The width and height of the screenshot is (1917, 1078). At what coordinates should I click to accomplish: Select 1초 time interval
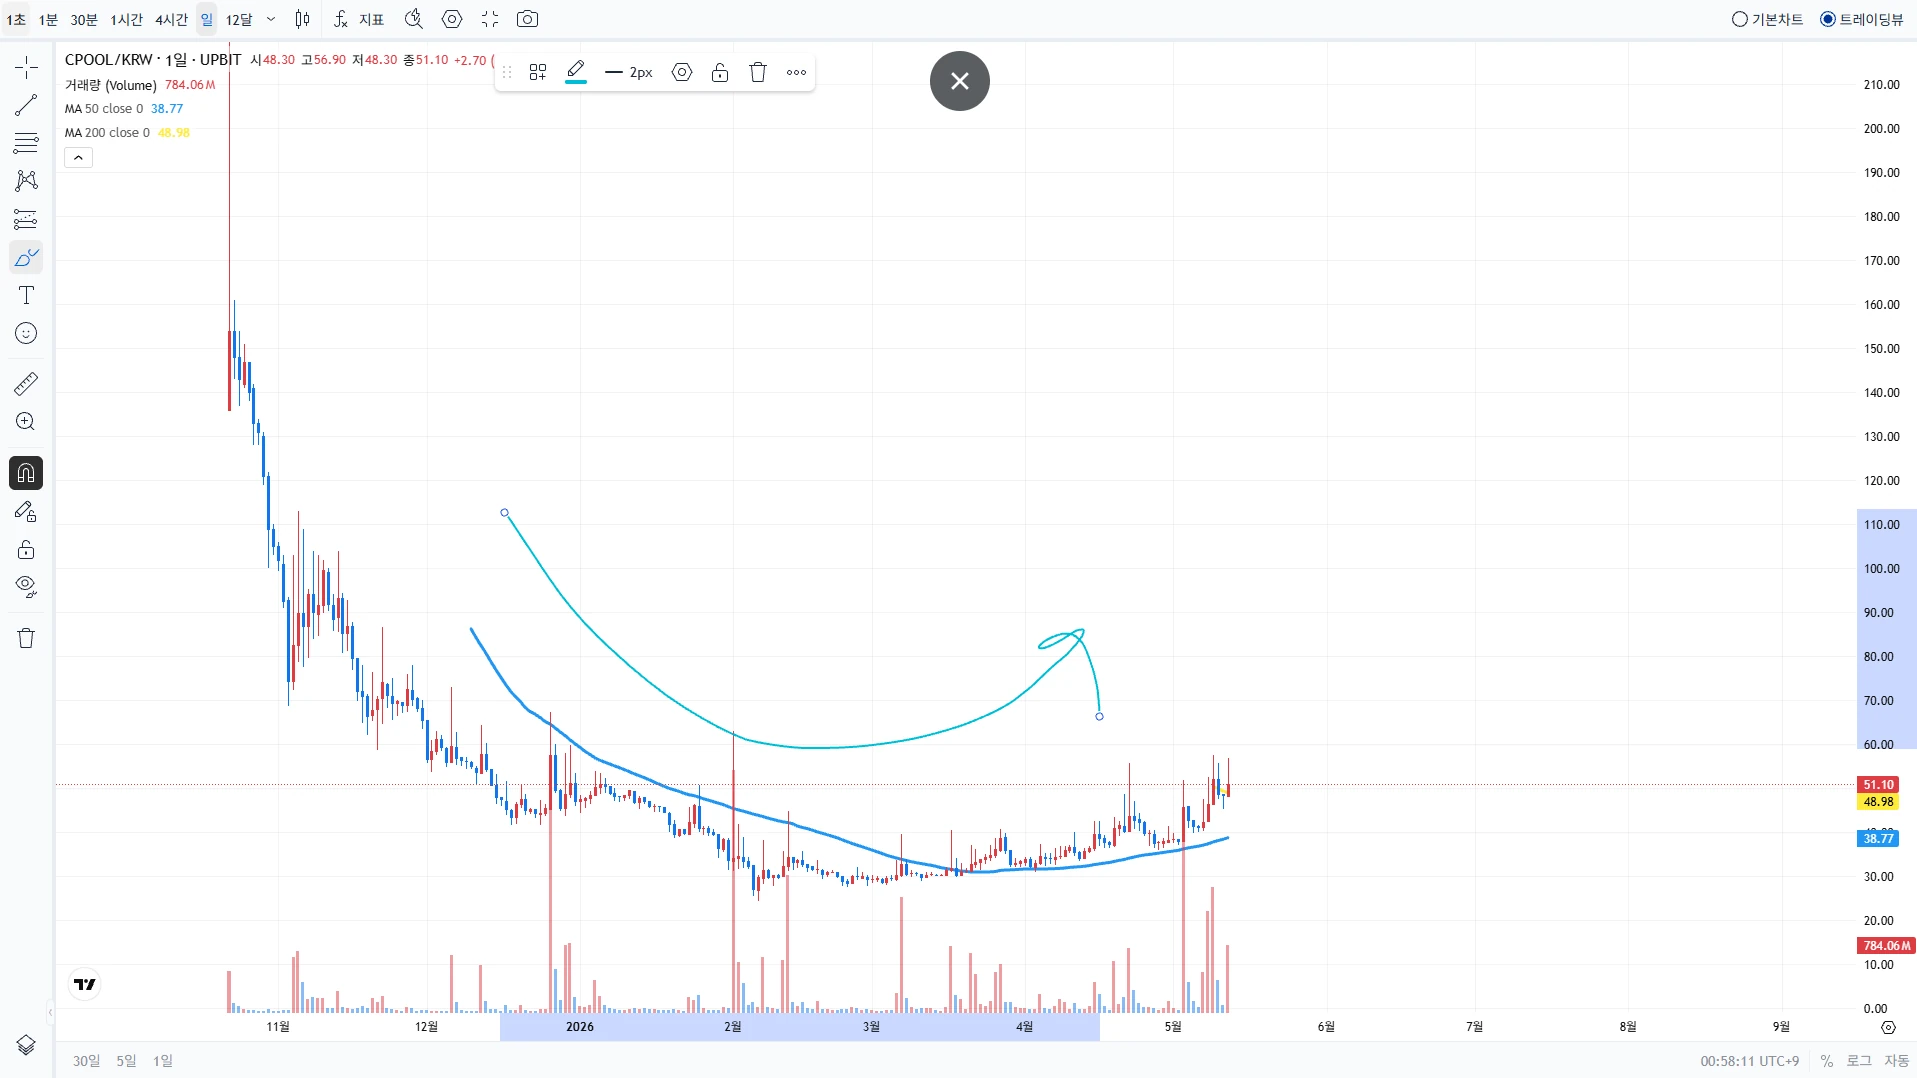16,19
